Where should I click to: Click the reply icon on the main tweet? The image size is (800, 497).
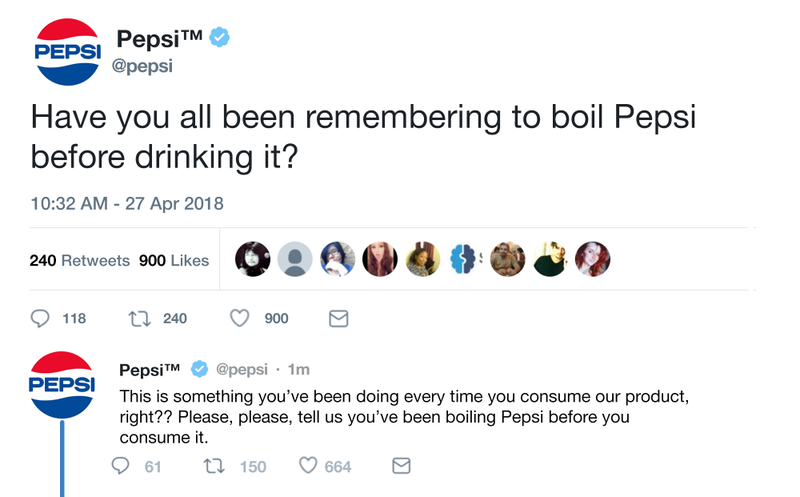pos(40,318)
